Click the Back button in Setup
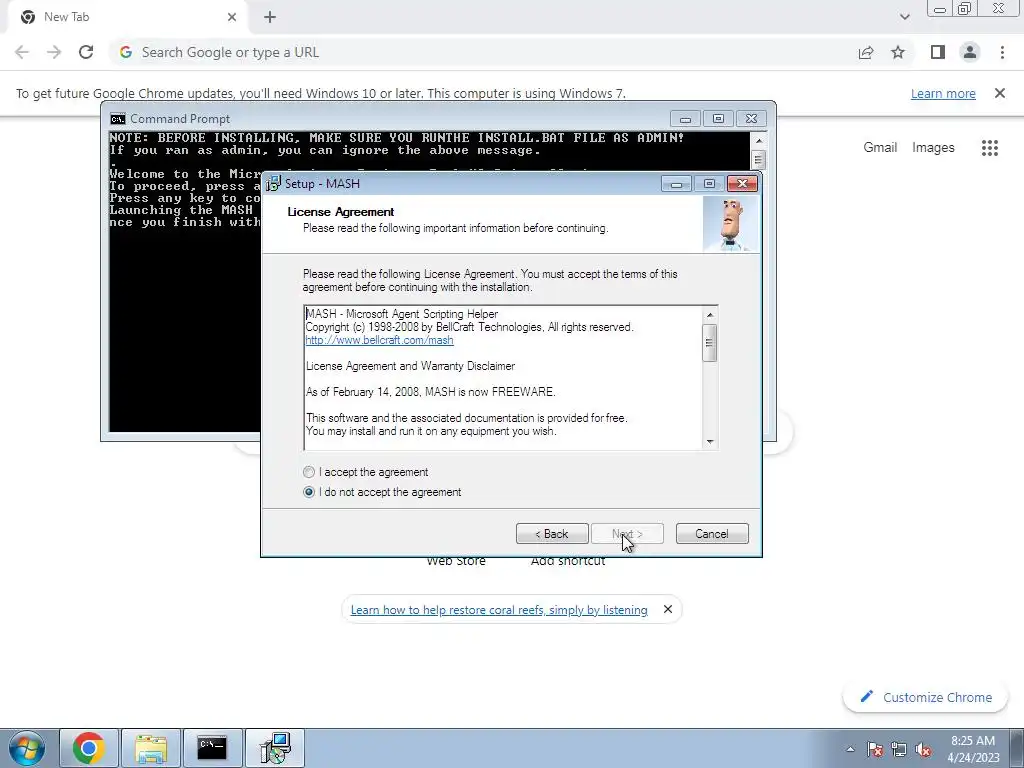Image resolution: width=1024 pixels, height=768 pixels. (552, 534)
